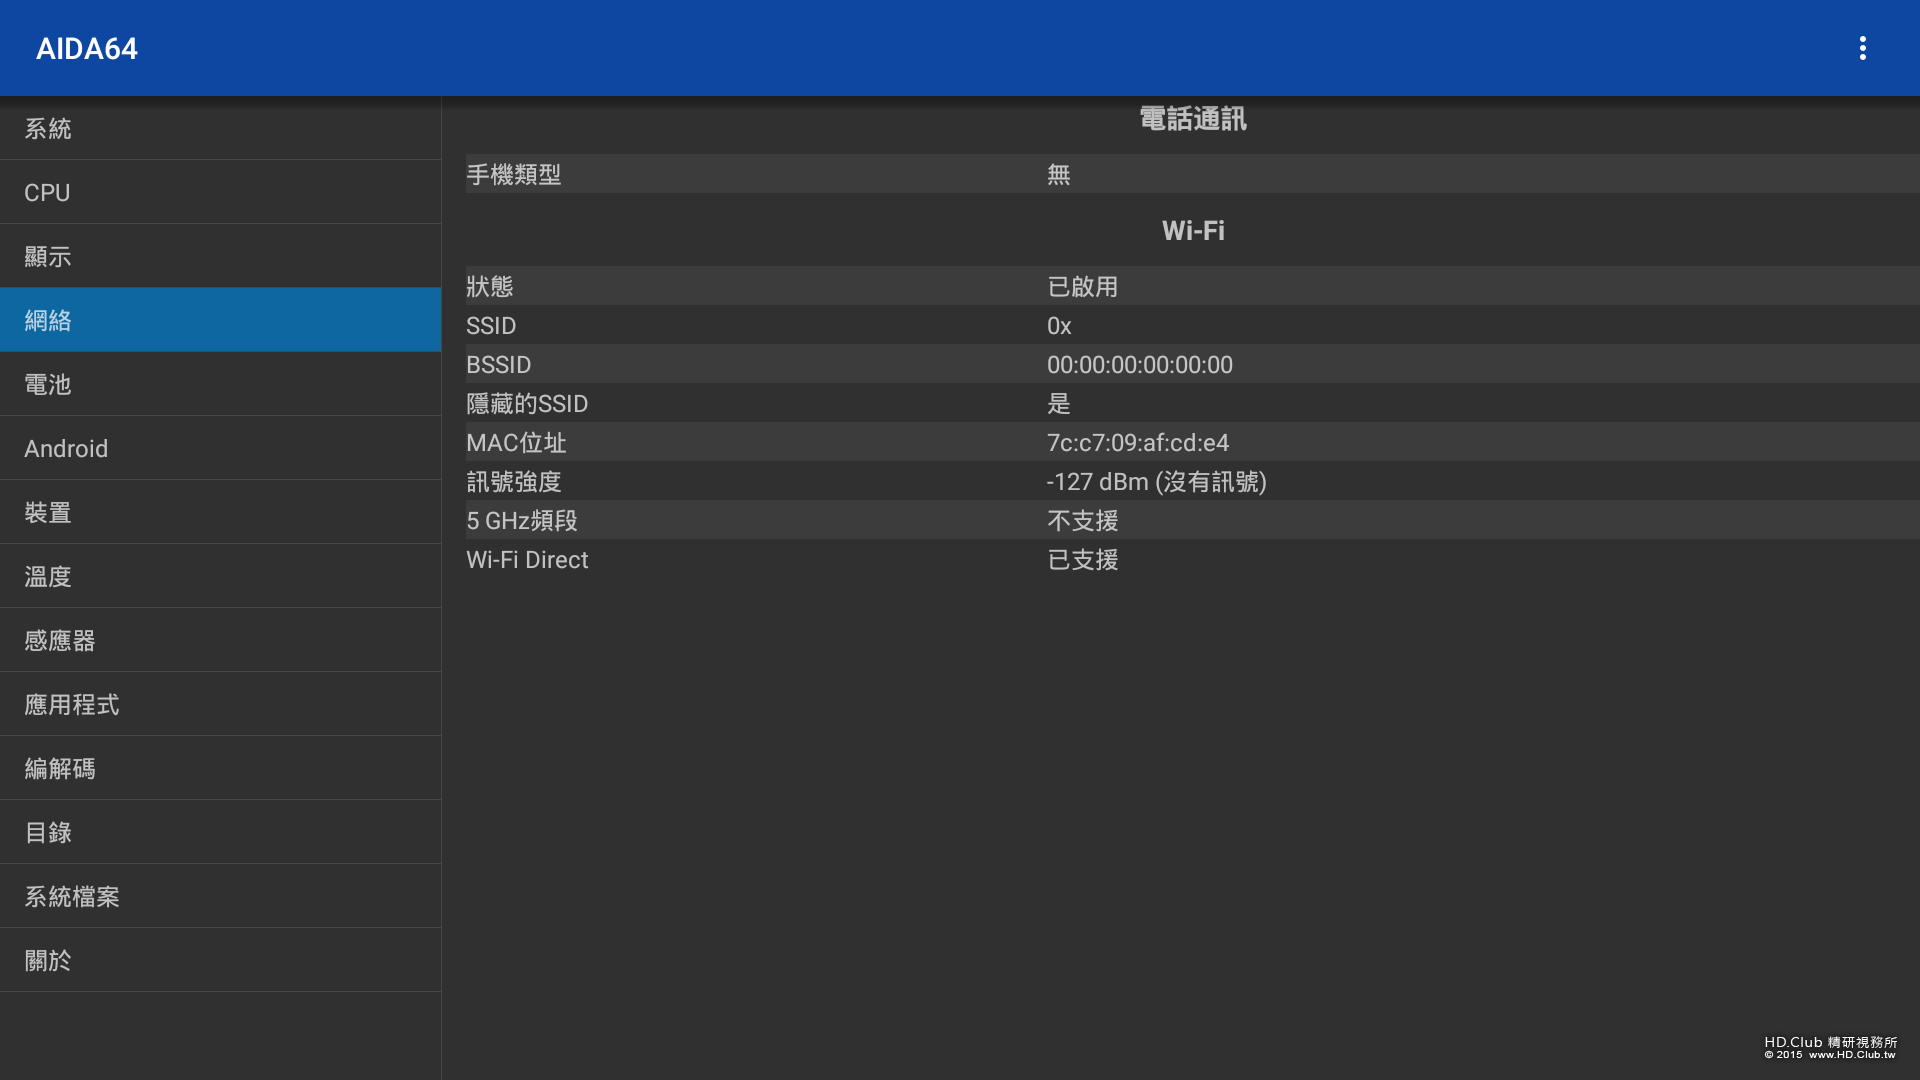
Task: Select the 狀態 row label
Action: click(x=490, y=286)
